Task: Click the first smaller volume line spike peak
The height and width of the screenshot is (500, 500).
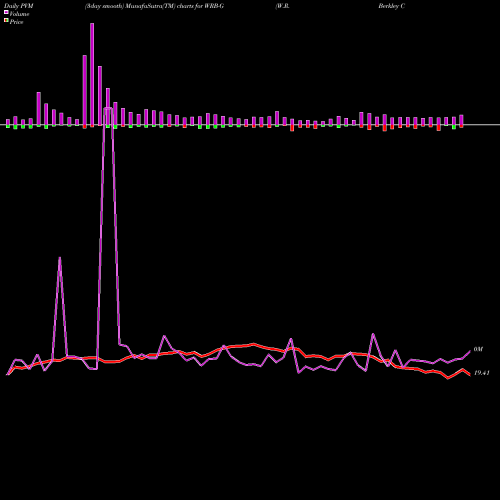Action: pyautogui.click(x=60, y=258)
